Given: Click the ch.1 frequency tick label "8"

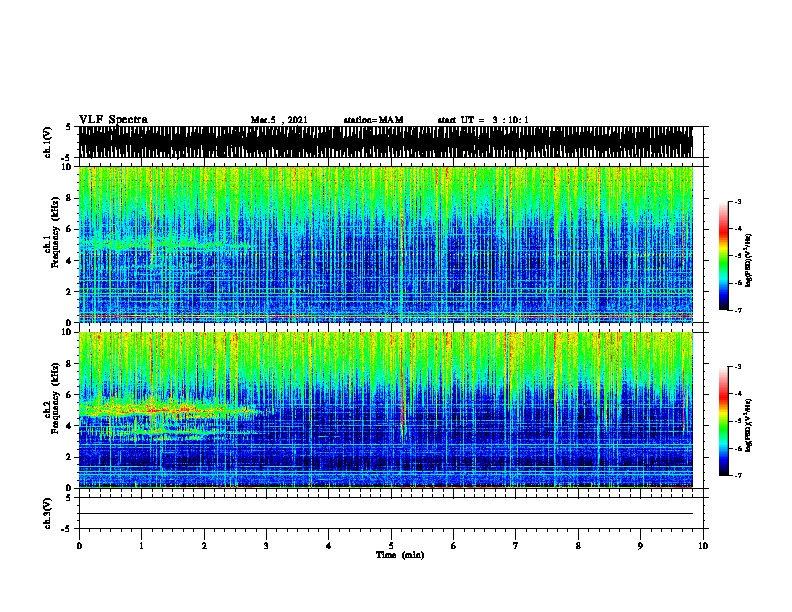Looking at the screenshot, I should click(70, 198).
